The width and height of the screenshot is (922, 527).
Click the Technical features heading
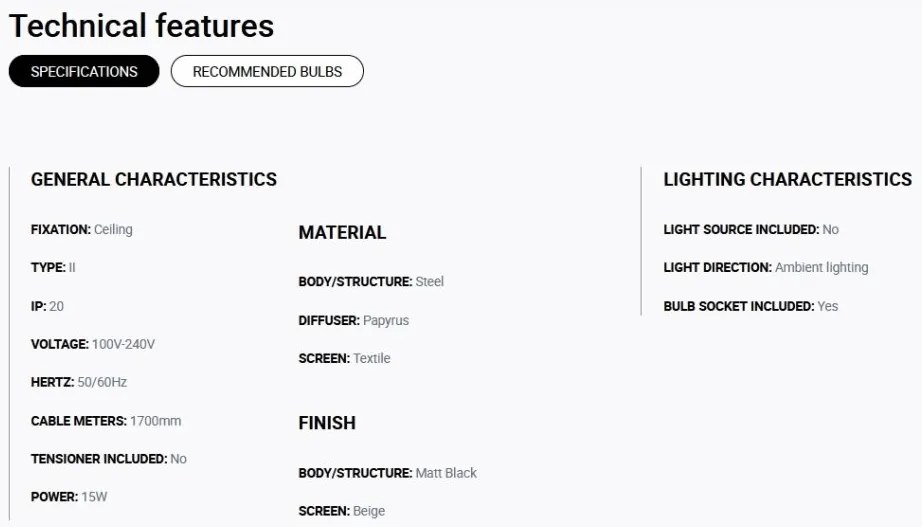tap(141, 26)
